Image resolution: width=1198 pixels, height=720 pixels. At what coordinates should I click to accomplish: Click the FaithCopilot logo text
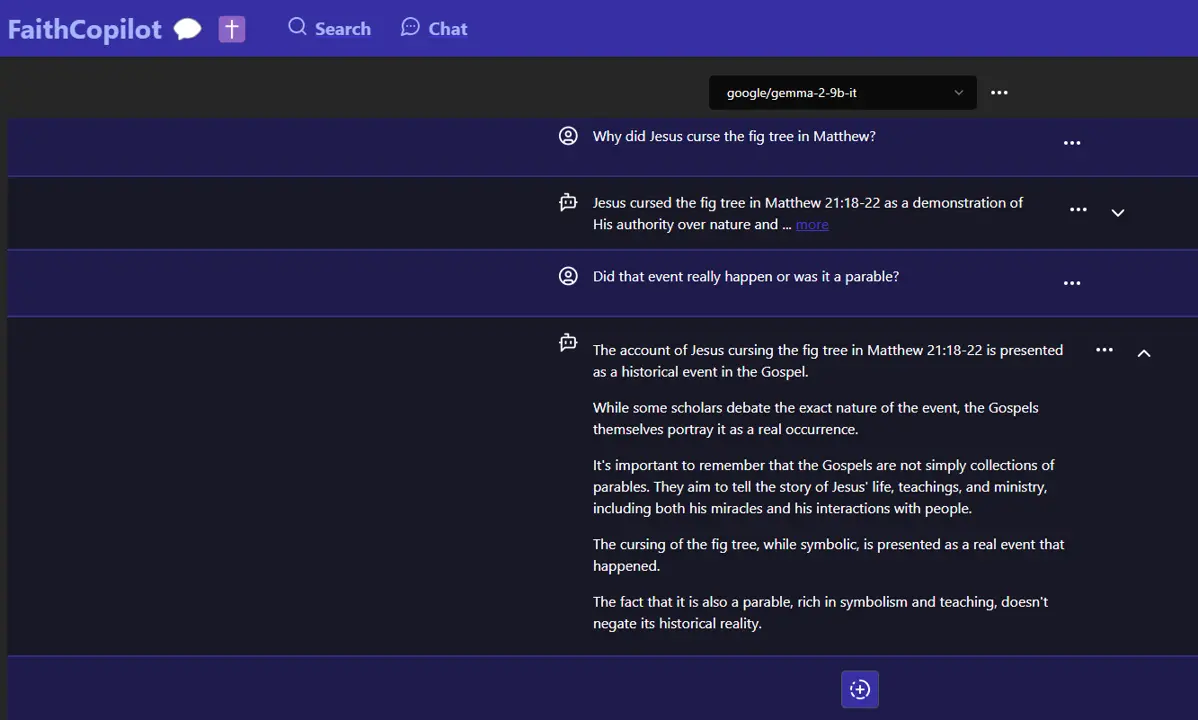[x=84, y=29]
